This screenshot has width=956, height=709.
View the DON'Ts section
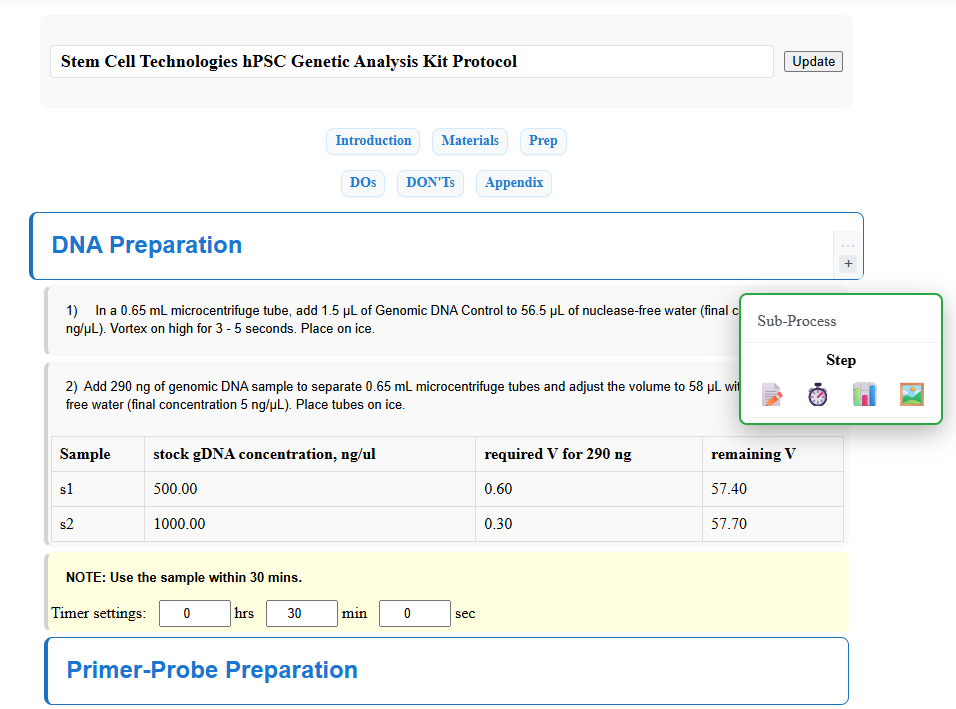tap(430, 183)
